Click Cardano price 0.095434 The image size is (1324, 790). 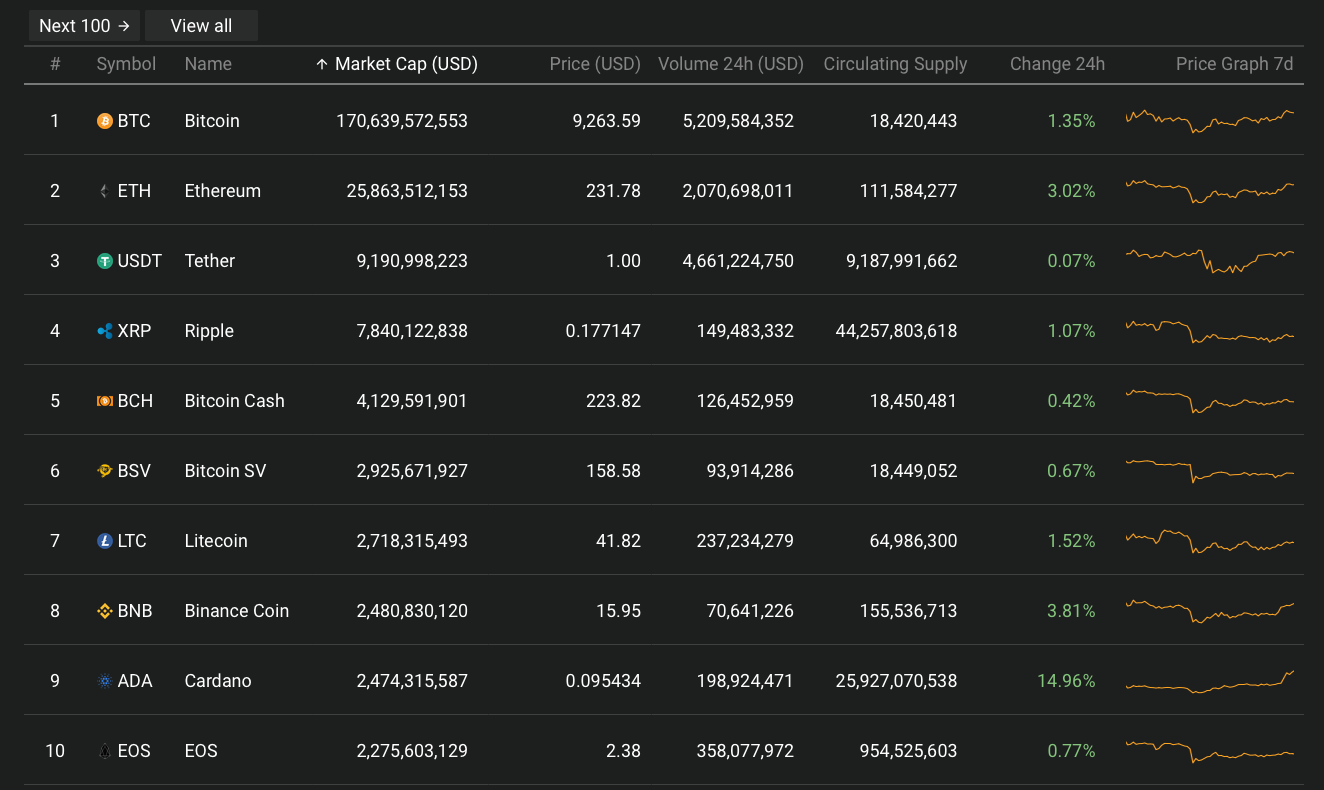(603, 681)
